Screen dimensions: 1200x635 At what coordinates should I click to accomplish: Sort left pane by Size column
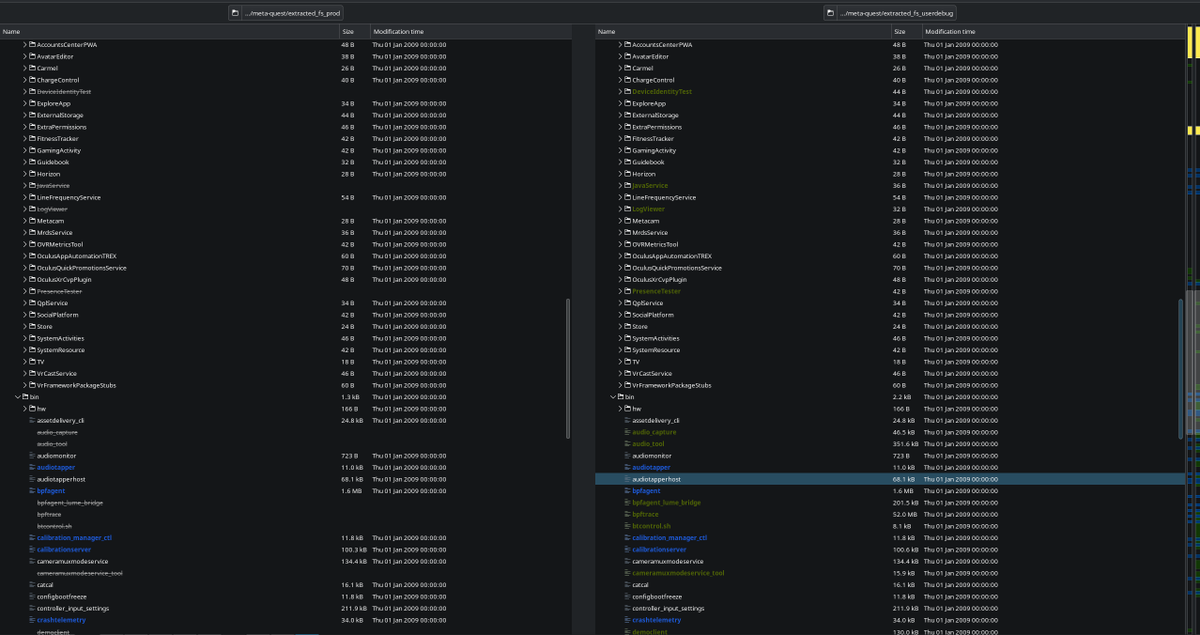point(354,32)
